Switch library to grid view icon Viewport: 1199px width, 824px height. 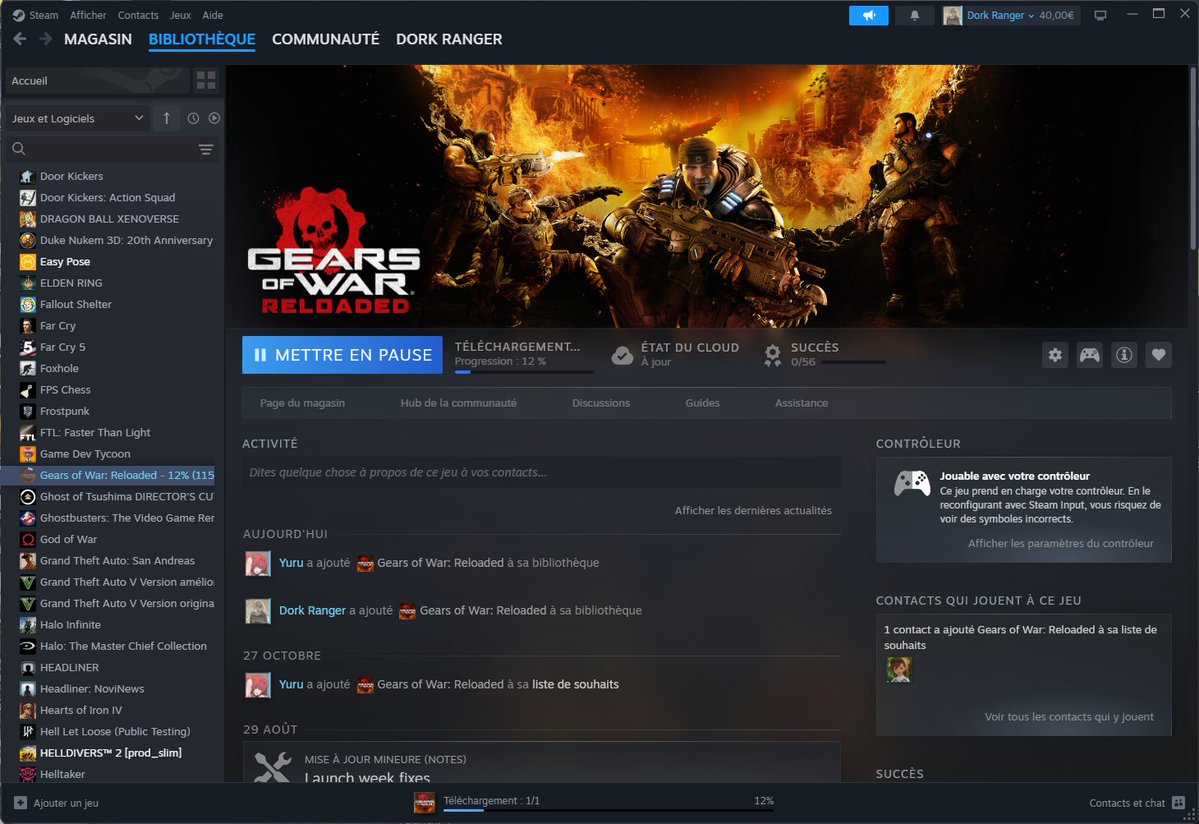206,80
